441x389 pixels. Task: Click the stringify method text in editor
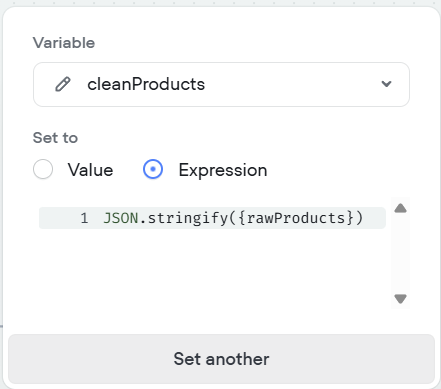[x=188, y=219]
